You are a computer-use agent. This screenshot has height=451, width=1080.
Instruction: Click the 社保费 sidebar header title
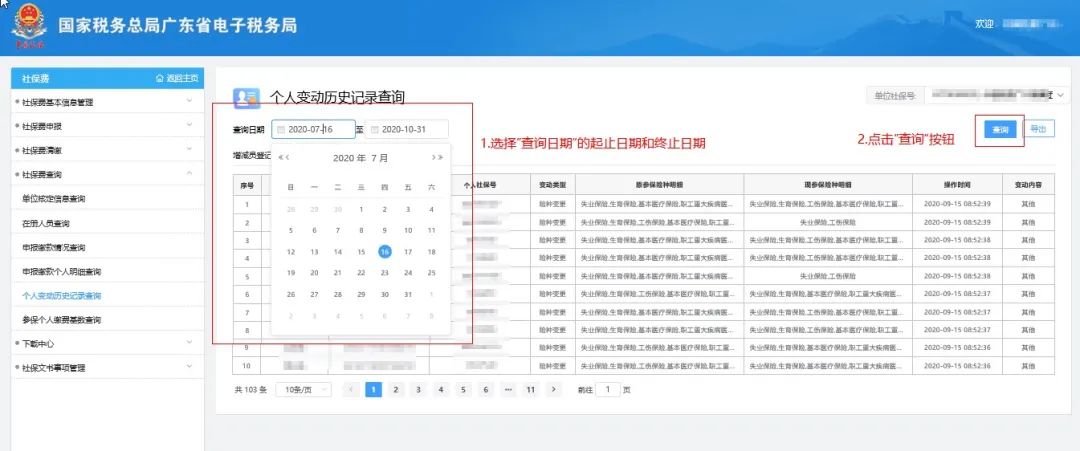[35, 78]
